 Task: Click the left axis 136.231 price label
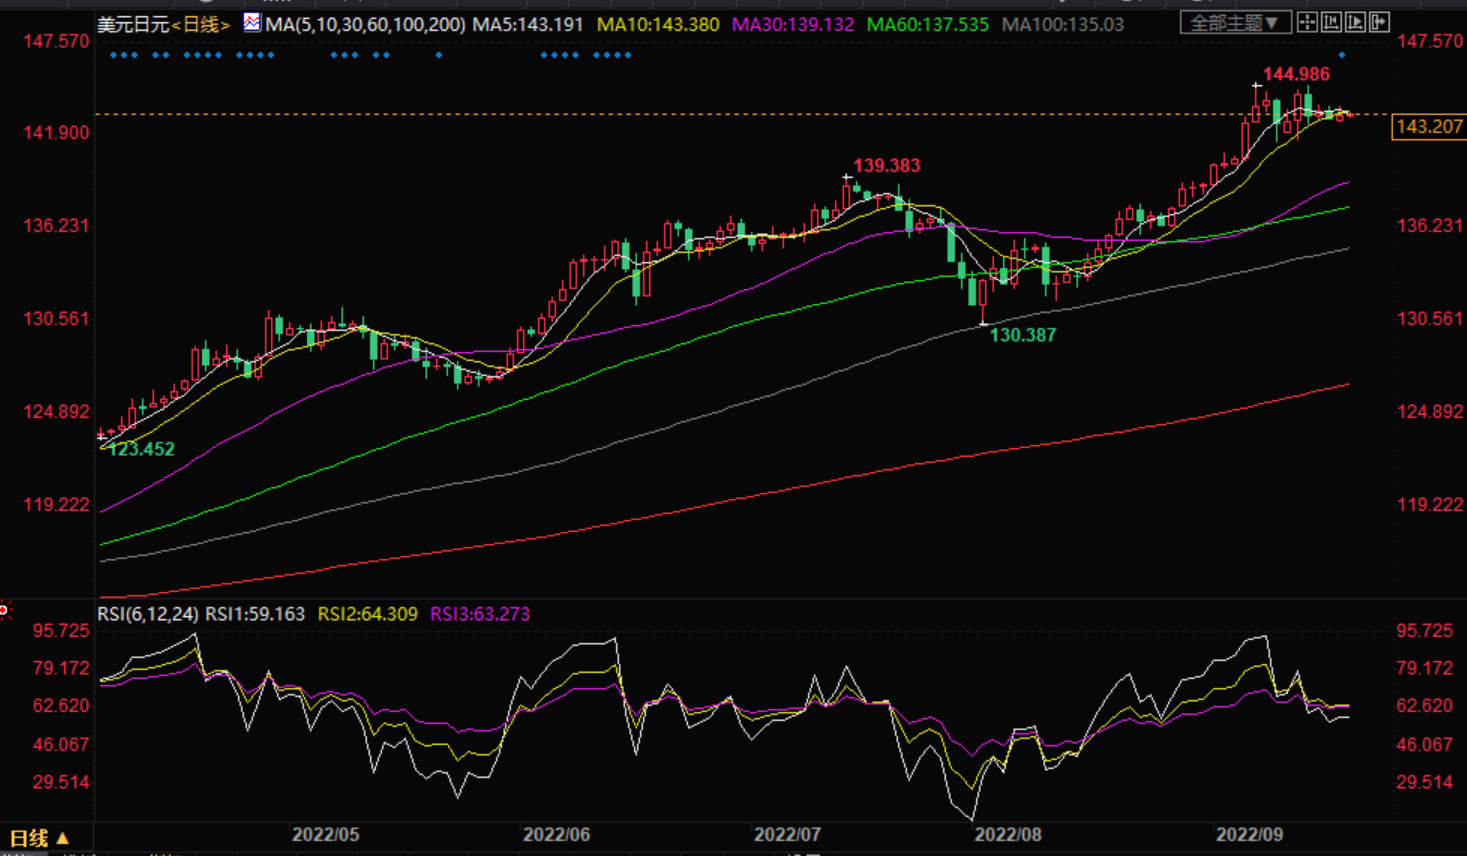56,226
